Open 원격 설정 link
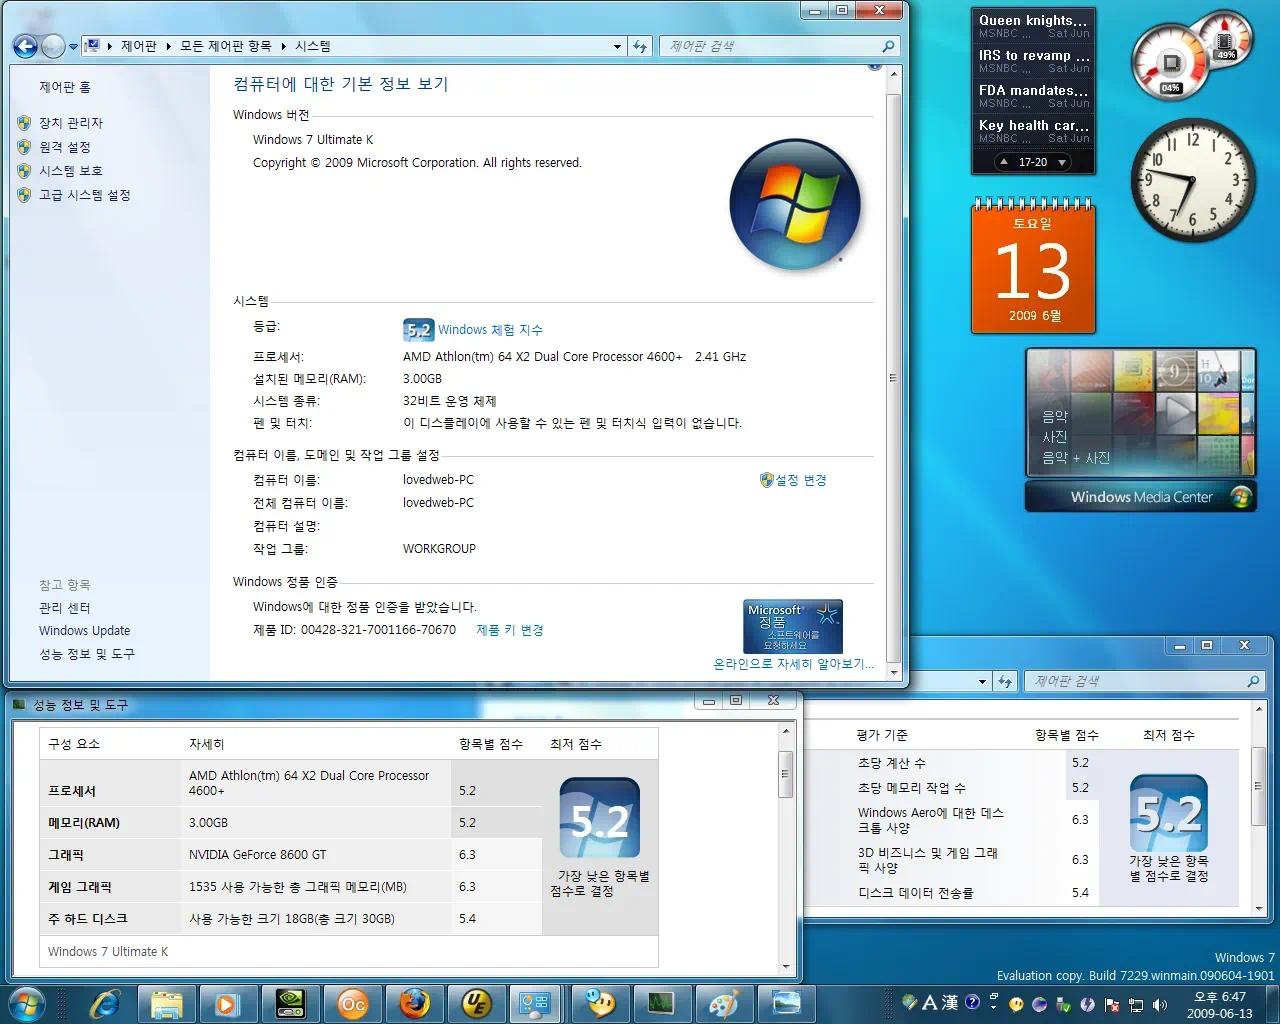 (x=65, y=147)
